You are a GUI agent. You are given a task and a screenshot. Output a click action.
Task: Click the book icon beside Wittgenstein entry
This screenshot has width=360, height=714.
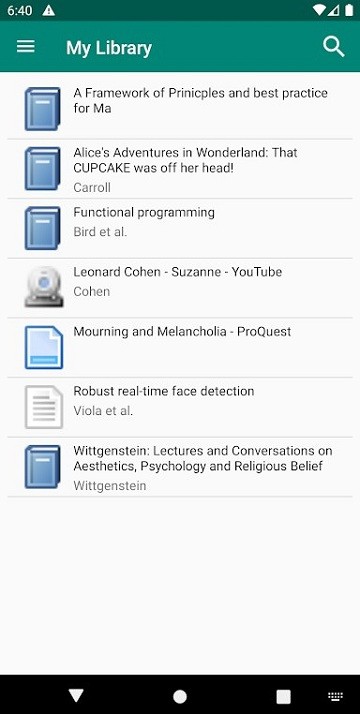(x=43, y=467)
